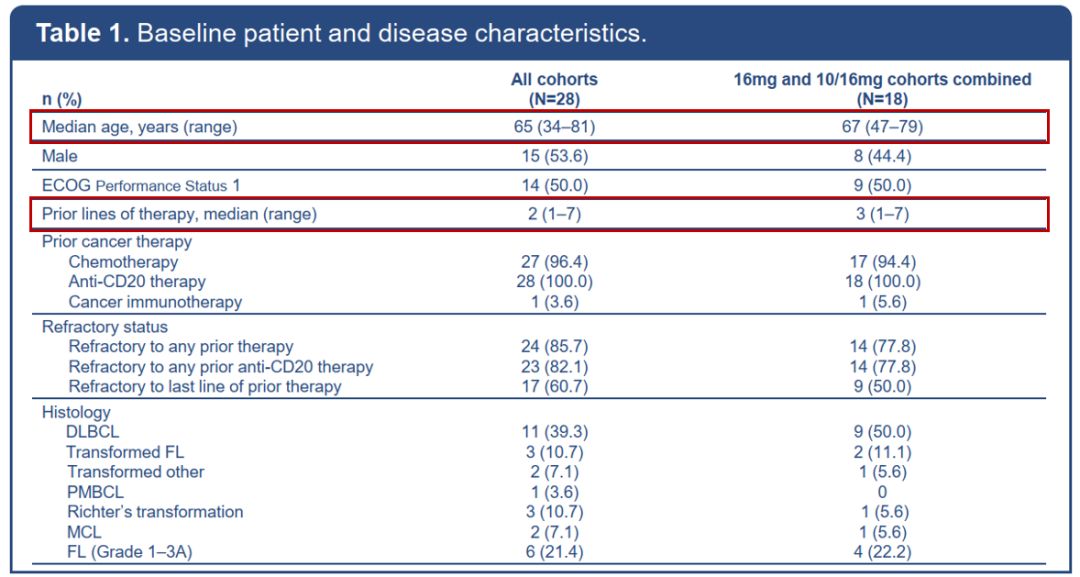The image size is (1080, 577).
Task: Click the "ECOG Performance Status 1" row label
Action: coord(141,185)
